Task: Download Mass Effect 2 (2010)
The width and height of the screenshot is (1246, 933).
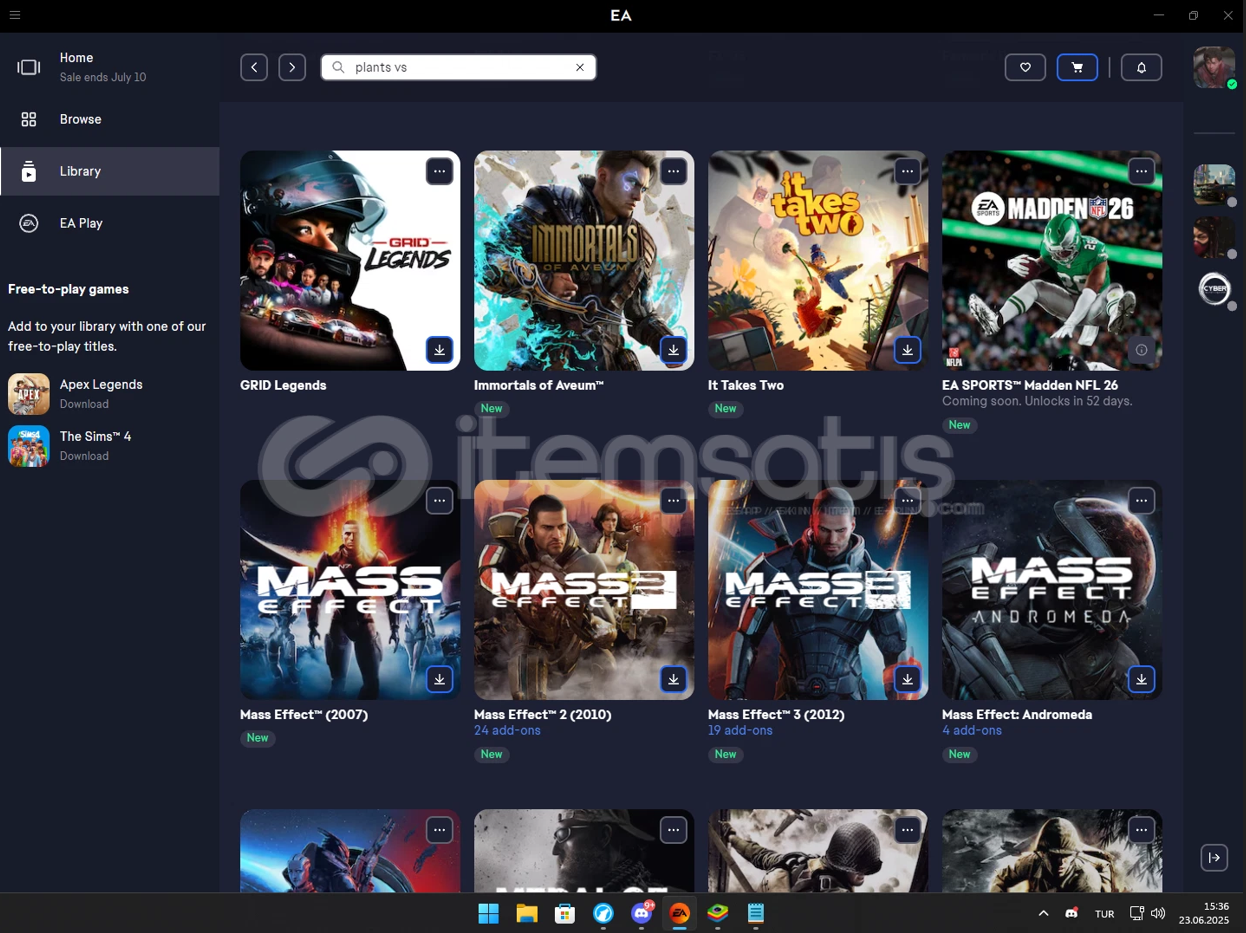Action: [x=674, y=679]
